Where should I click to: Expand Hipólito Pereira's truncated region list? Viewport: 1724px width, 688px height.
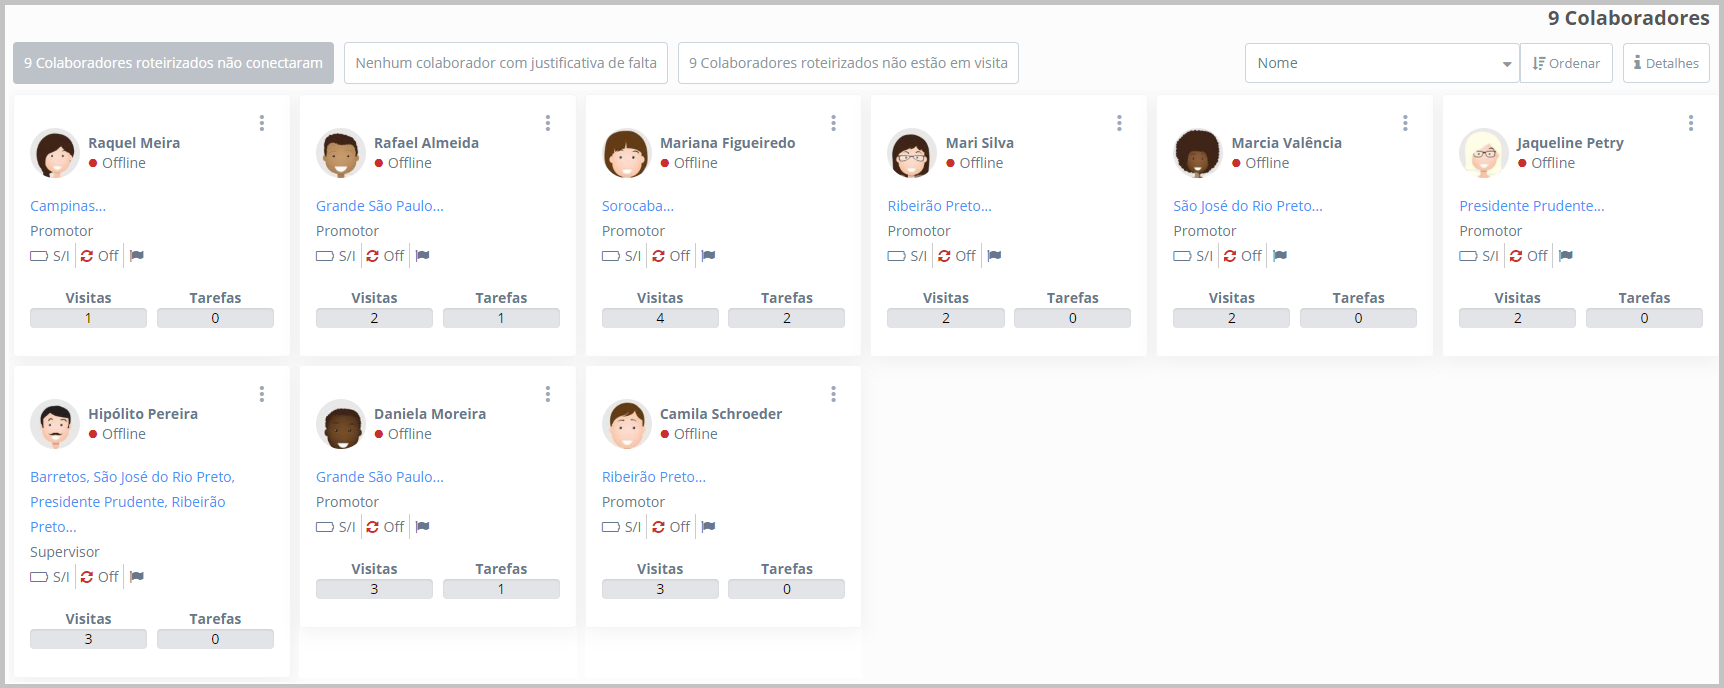(x=53, y=527)
